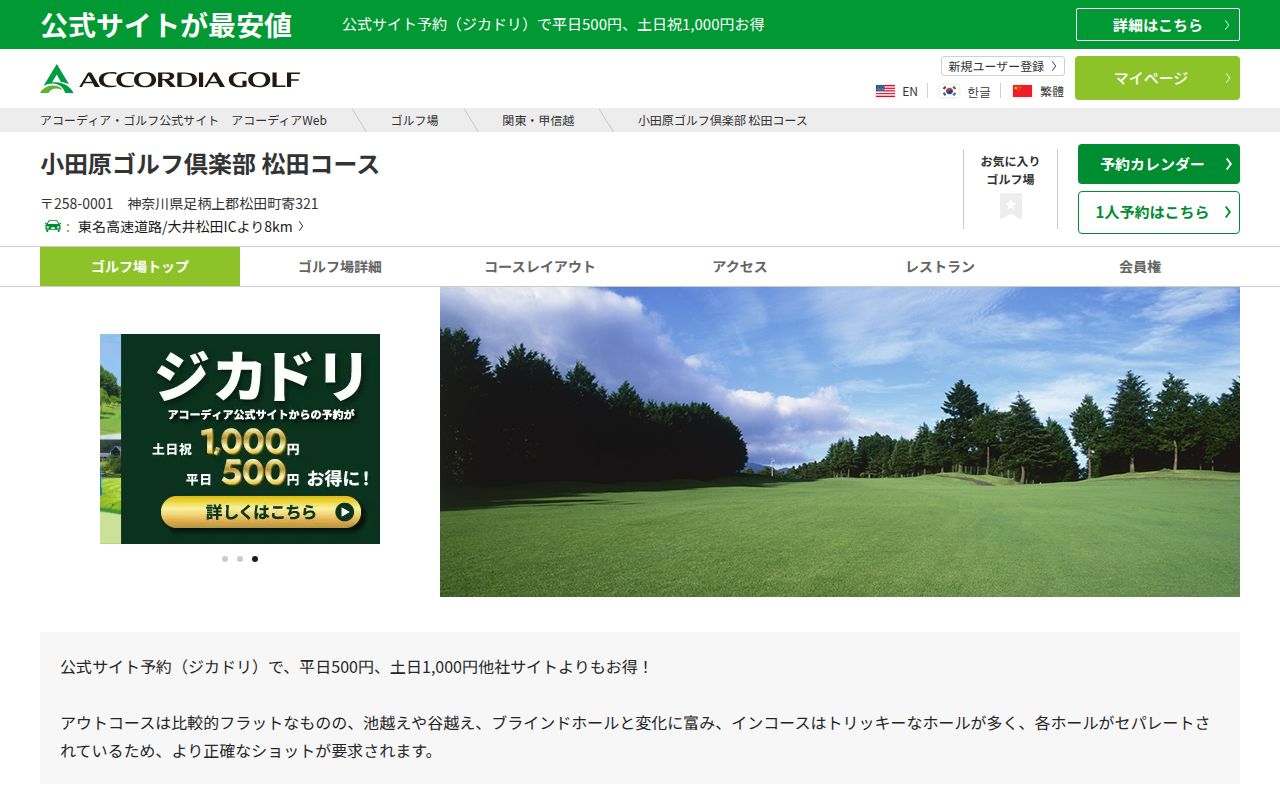Open マイページ button
Screen dimensions: 1280x800
(x=1157, y=78)
